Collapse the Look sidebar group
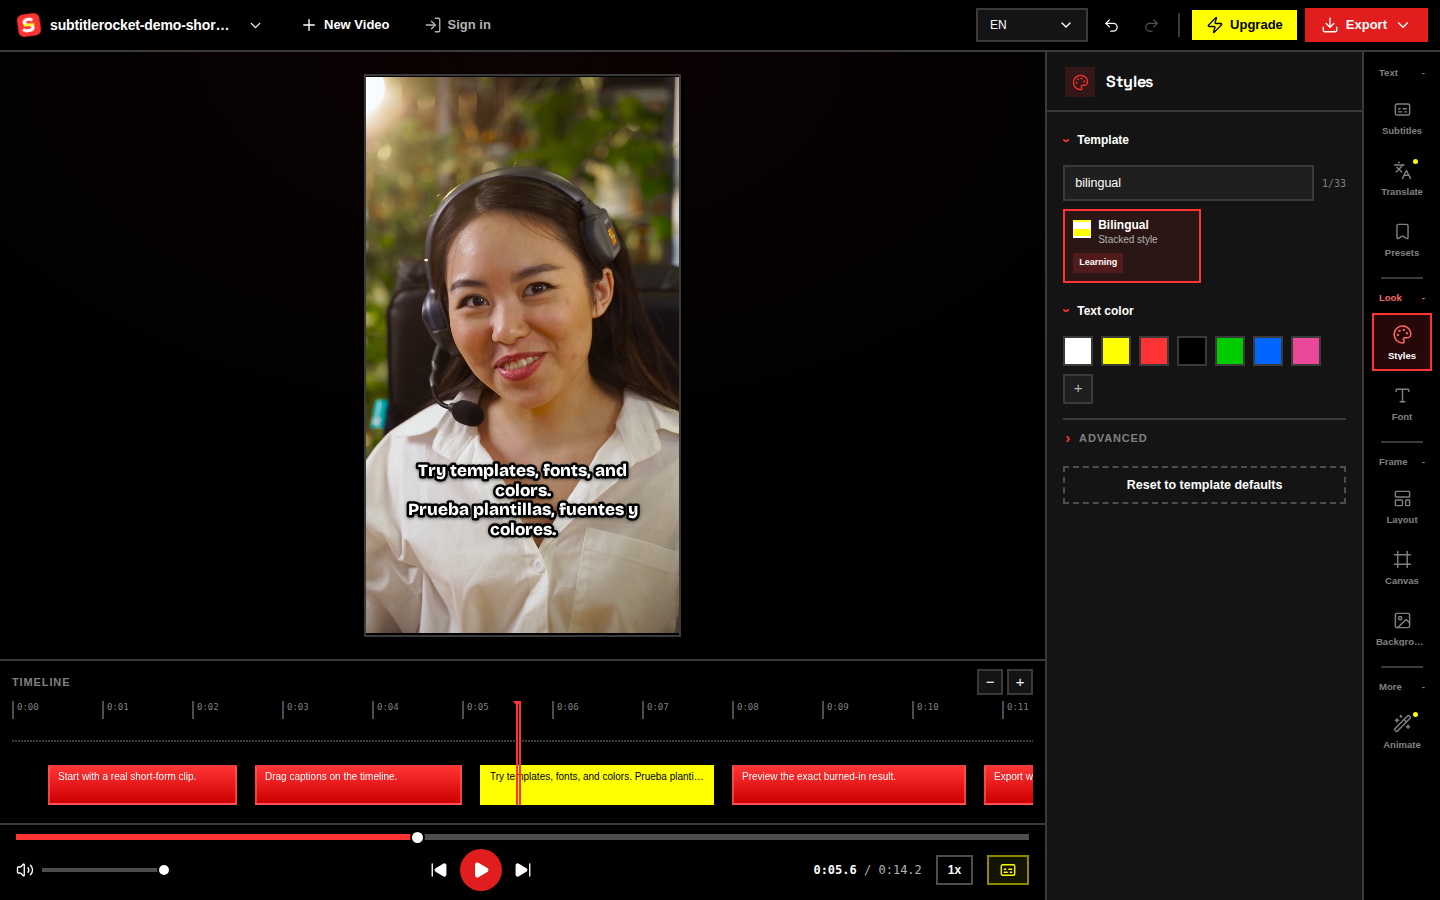1440x900 pixels. pos(1402,298)
